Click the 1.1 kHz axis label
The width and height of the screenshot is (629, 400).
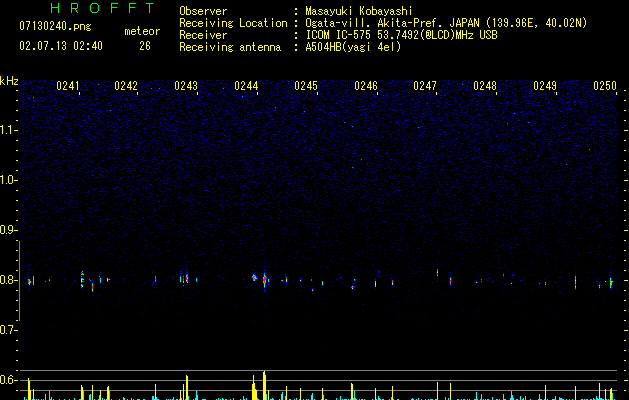pos(8,130)
